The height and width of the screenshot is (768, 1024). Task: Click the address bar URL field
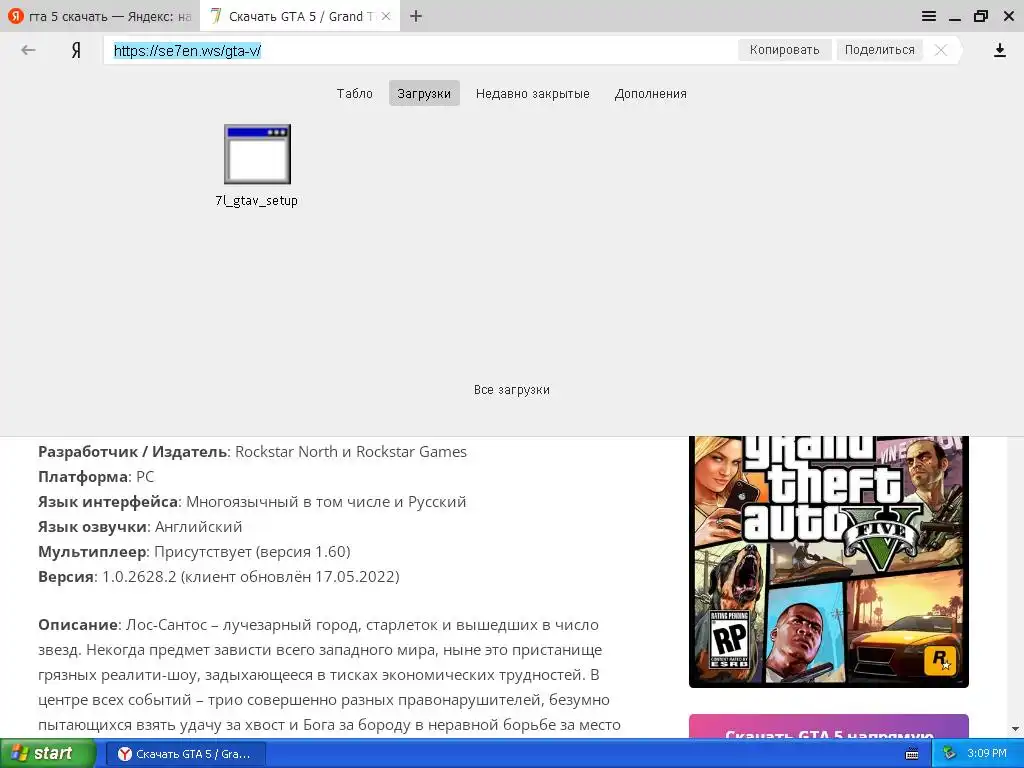coord(418,50)
